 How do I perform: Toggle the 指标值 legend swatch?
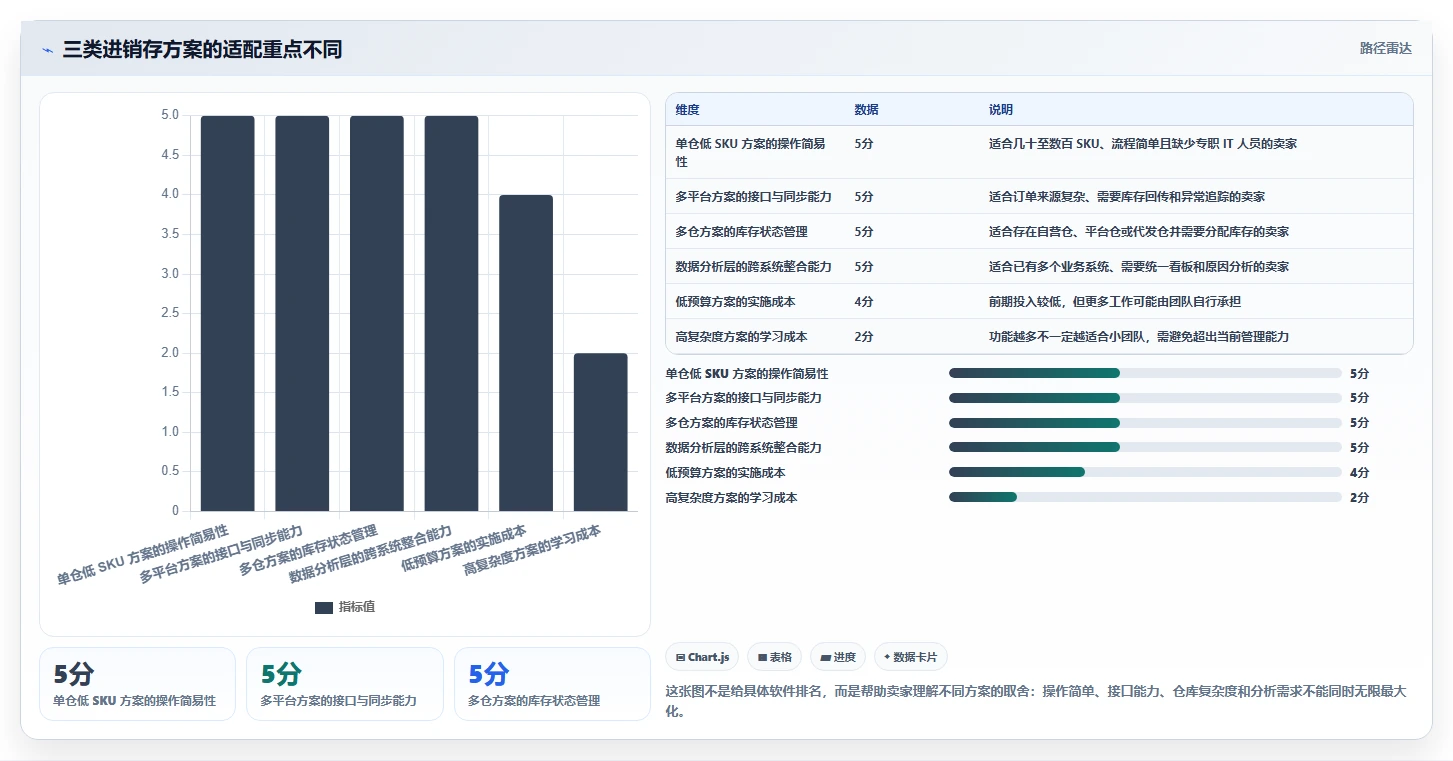click(x=324, y=607)
